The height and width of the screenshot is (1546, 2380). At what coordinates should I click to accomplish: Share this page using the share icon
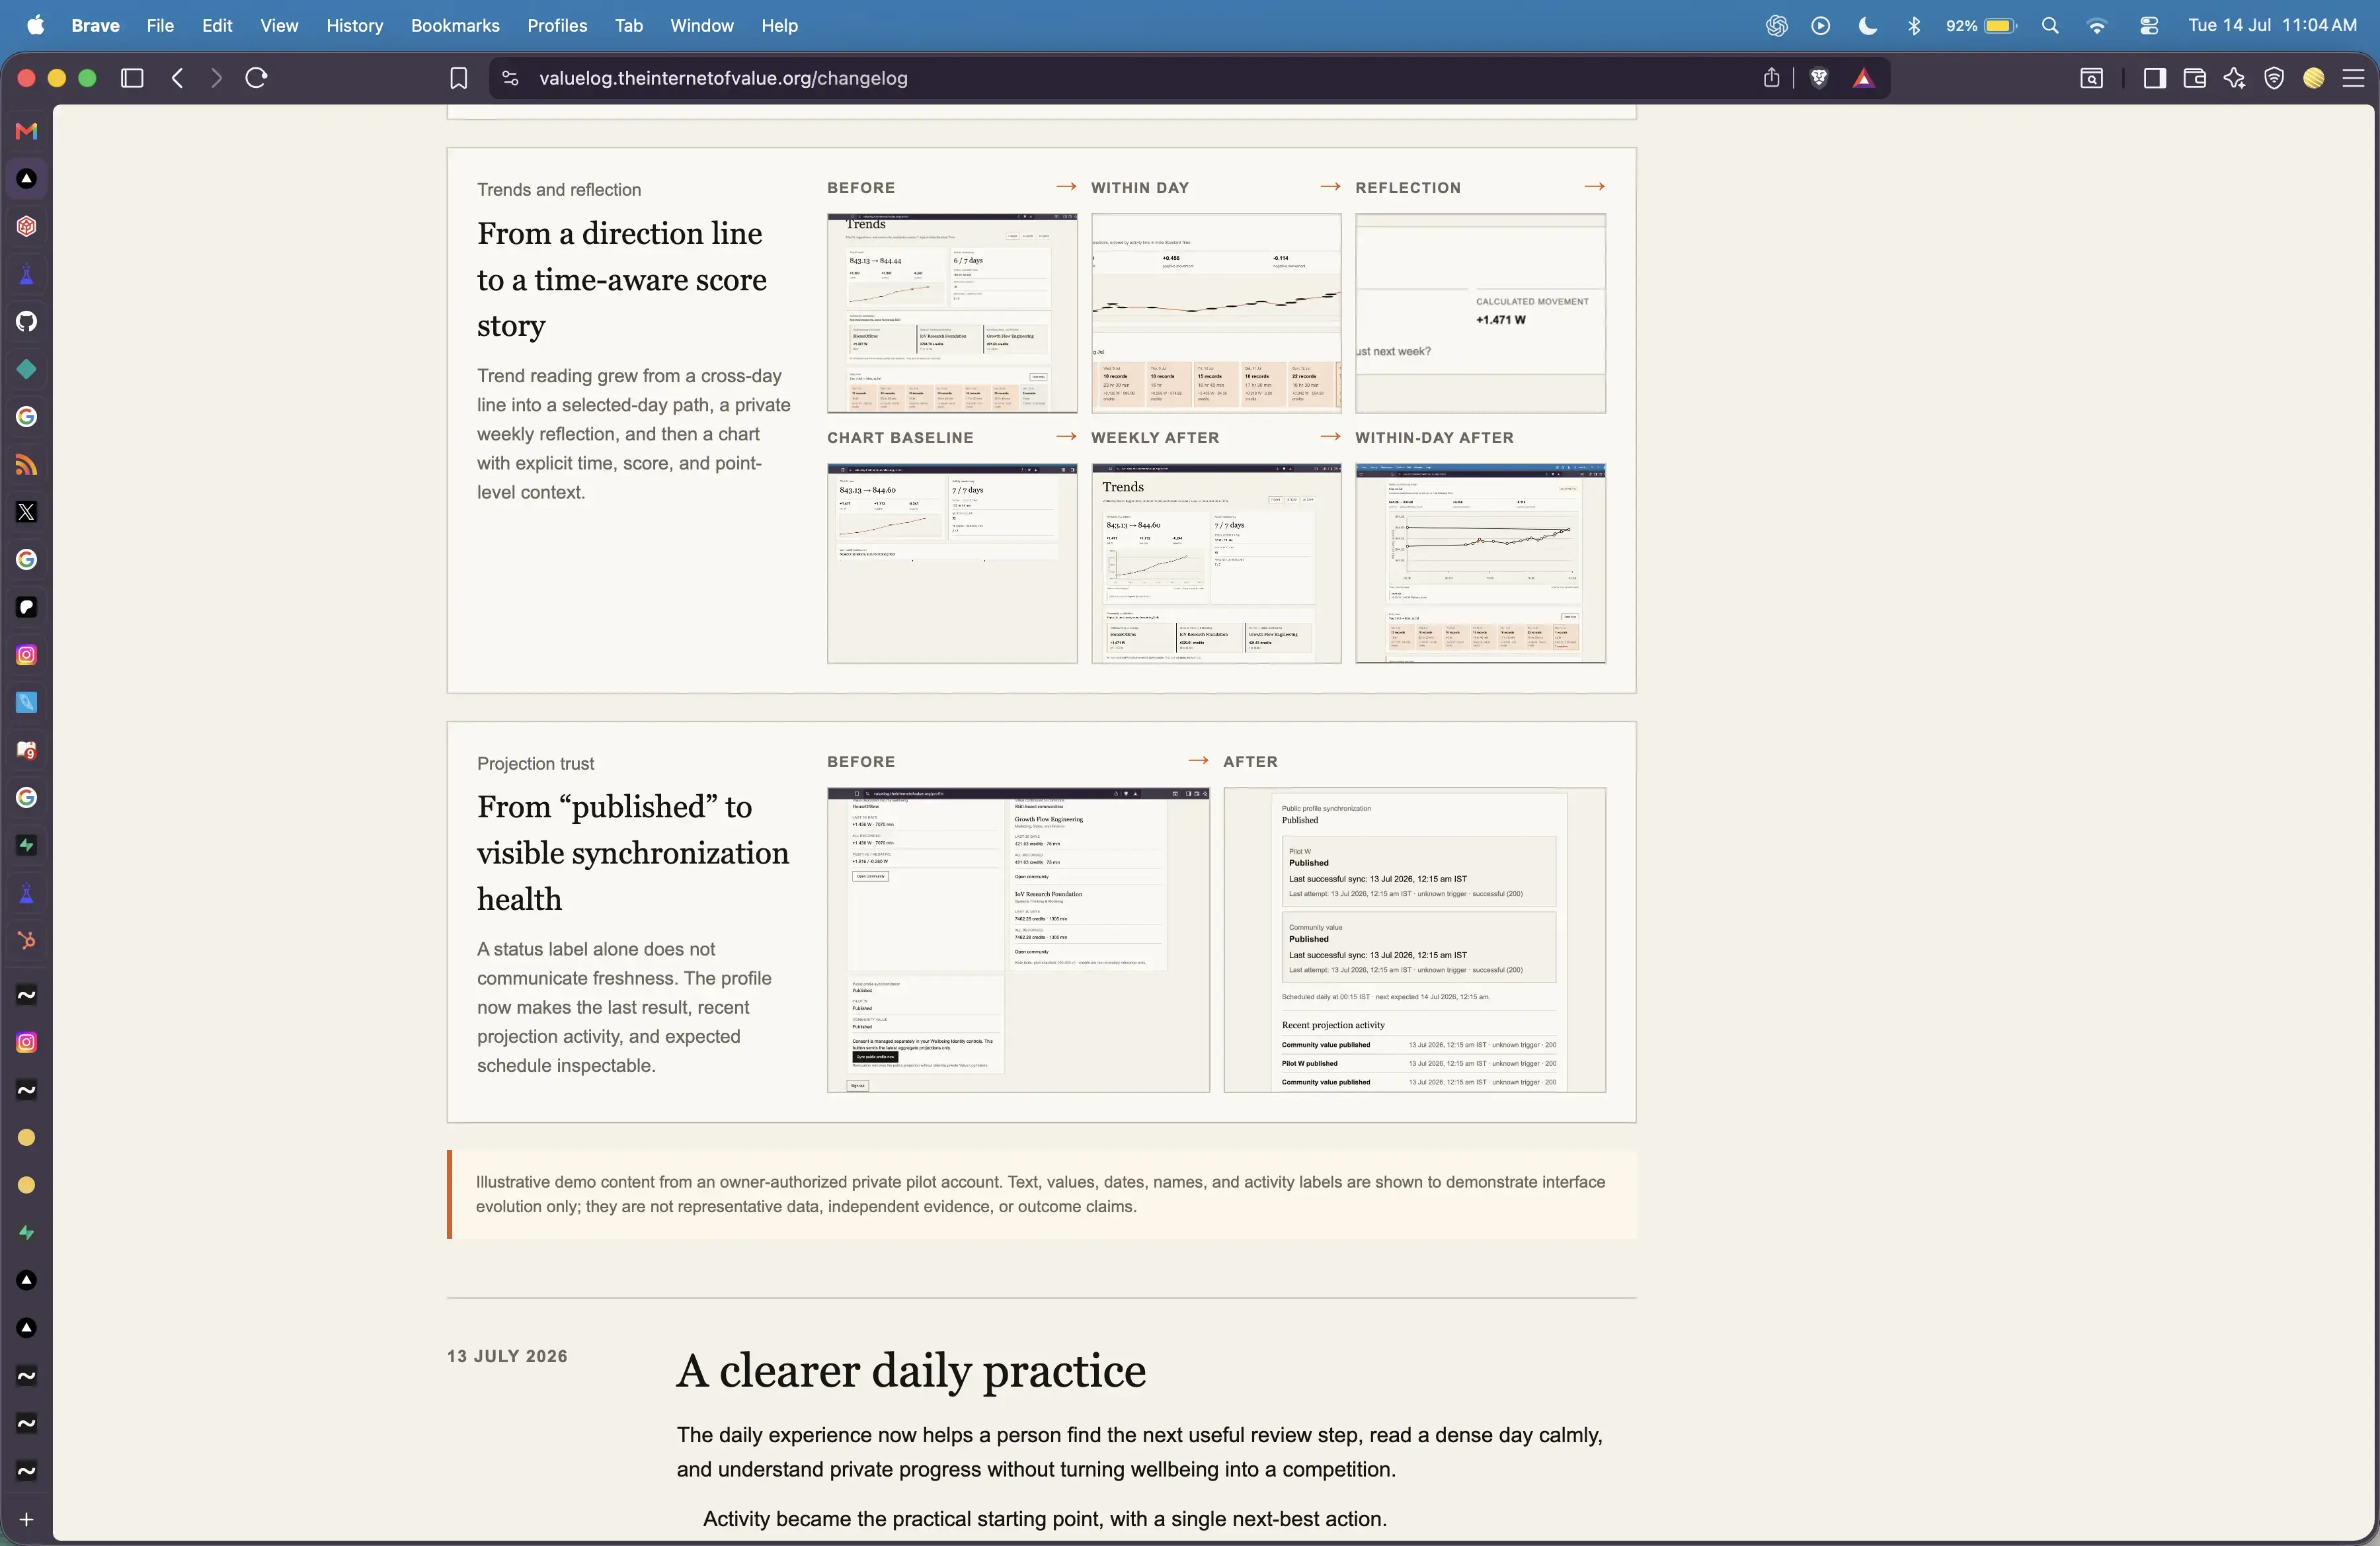1771,78
